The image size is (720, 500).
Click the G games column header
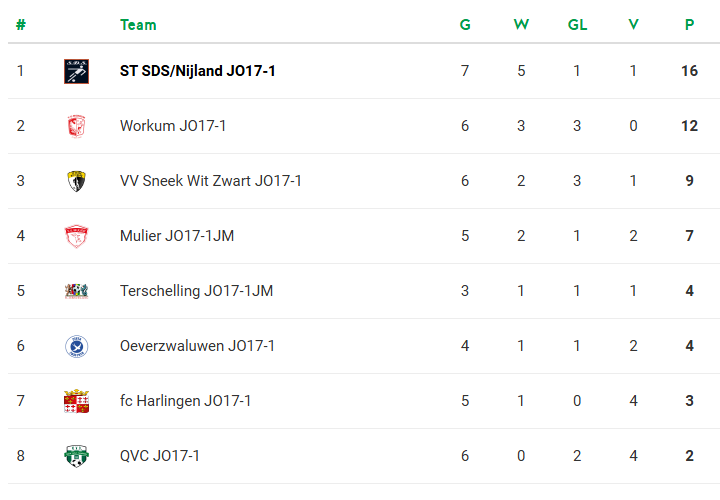point(465,25)
